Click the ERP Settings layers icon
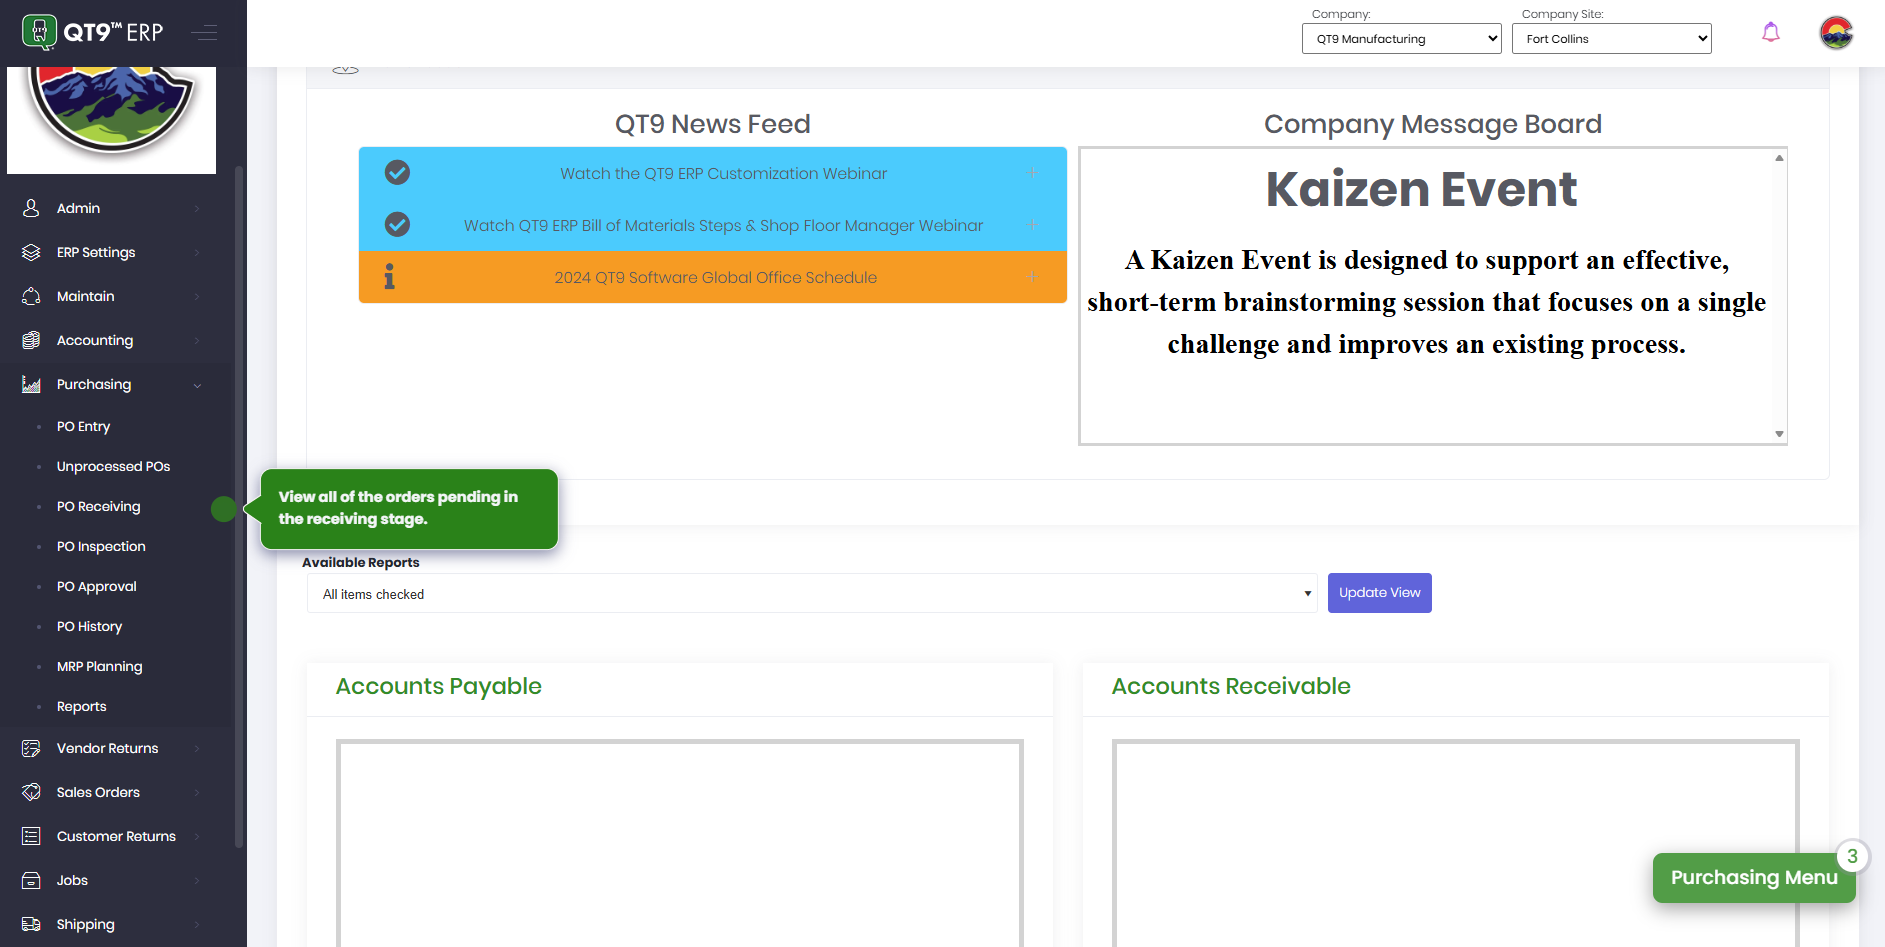The height and width of the screenshot is (947, 1885). (x=31, y=252)
